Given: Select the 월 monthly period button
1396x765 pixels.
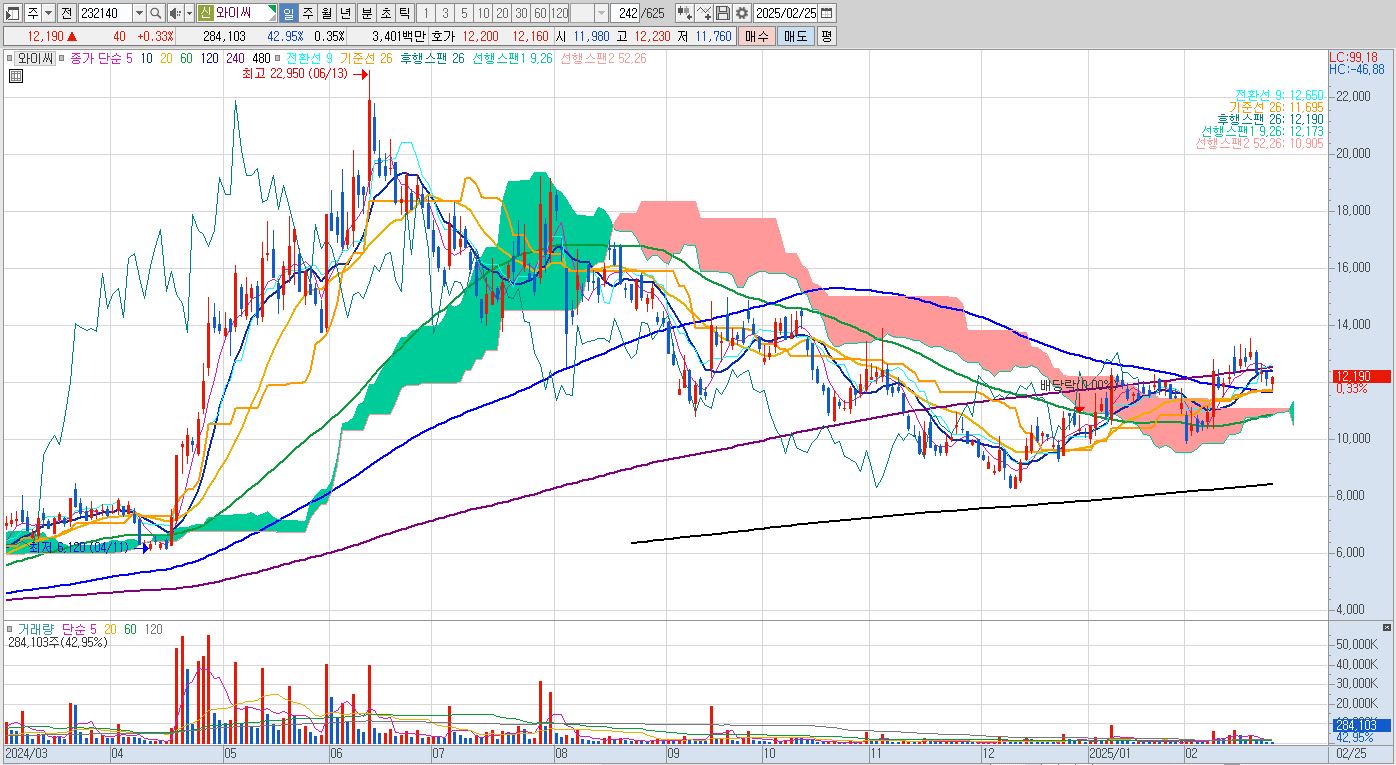Looking at the screenshot, I should (x=326, y=13).
